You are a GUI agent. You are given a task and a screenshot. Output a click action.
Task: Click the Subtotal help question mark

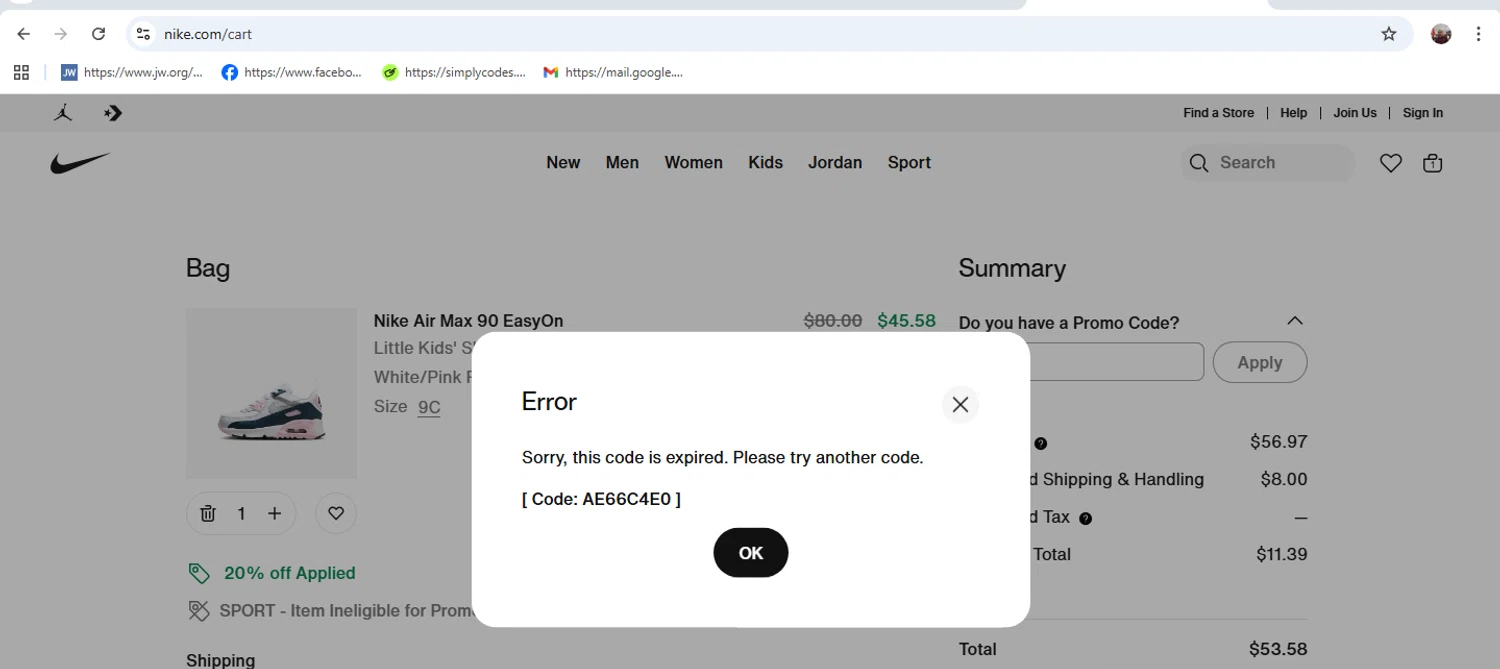[1040, 444]
